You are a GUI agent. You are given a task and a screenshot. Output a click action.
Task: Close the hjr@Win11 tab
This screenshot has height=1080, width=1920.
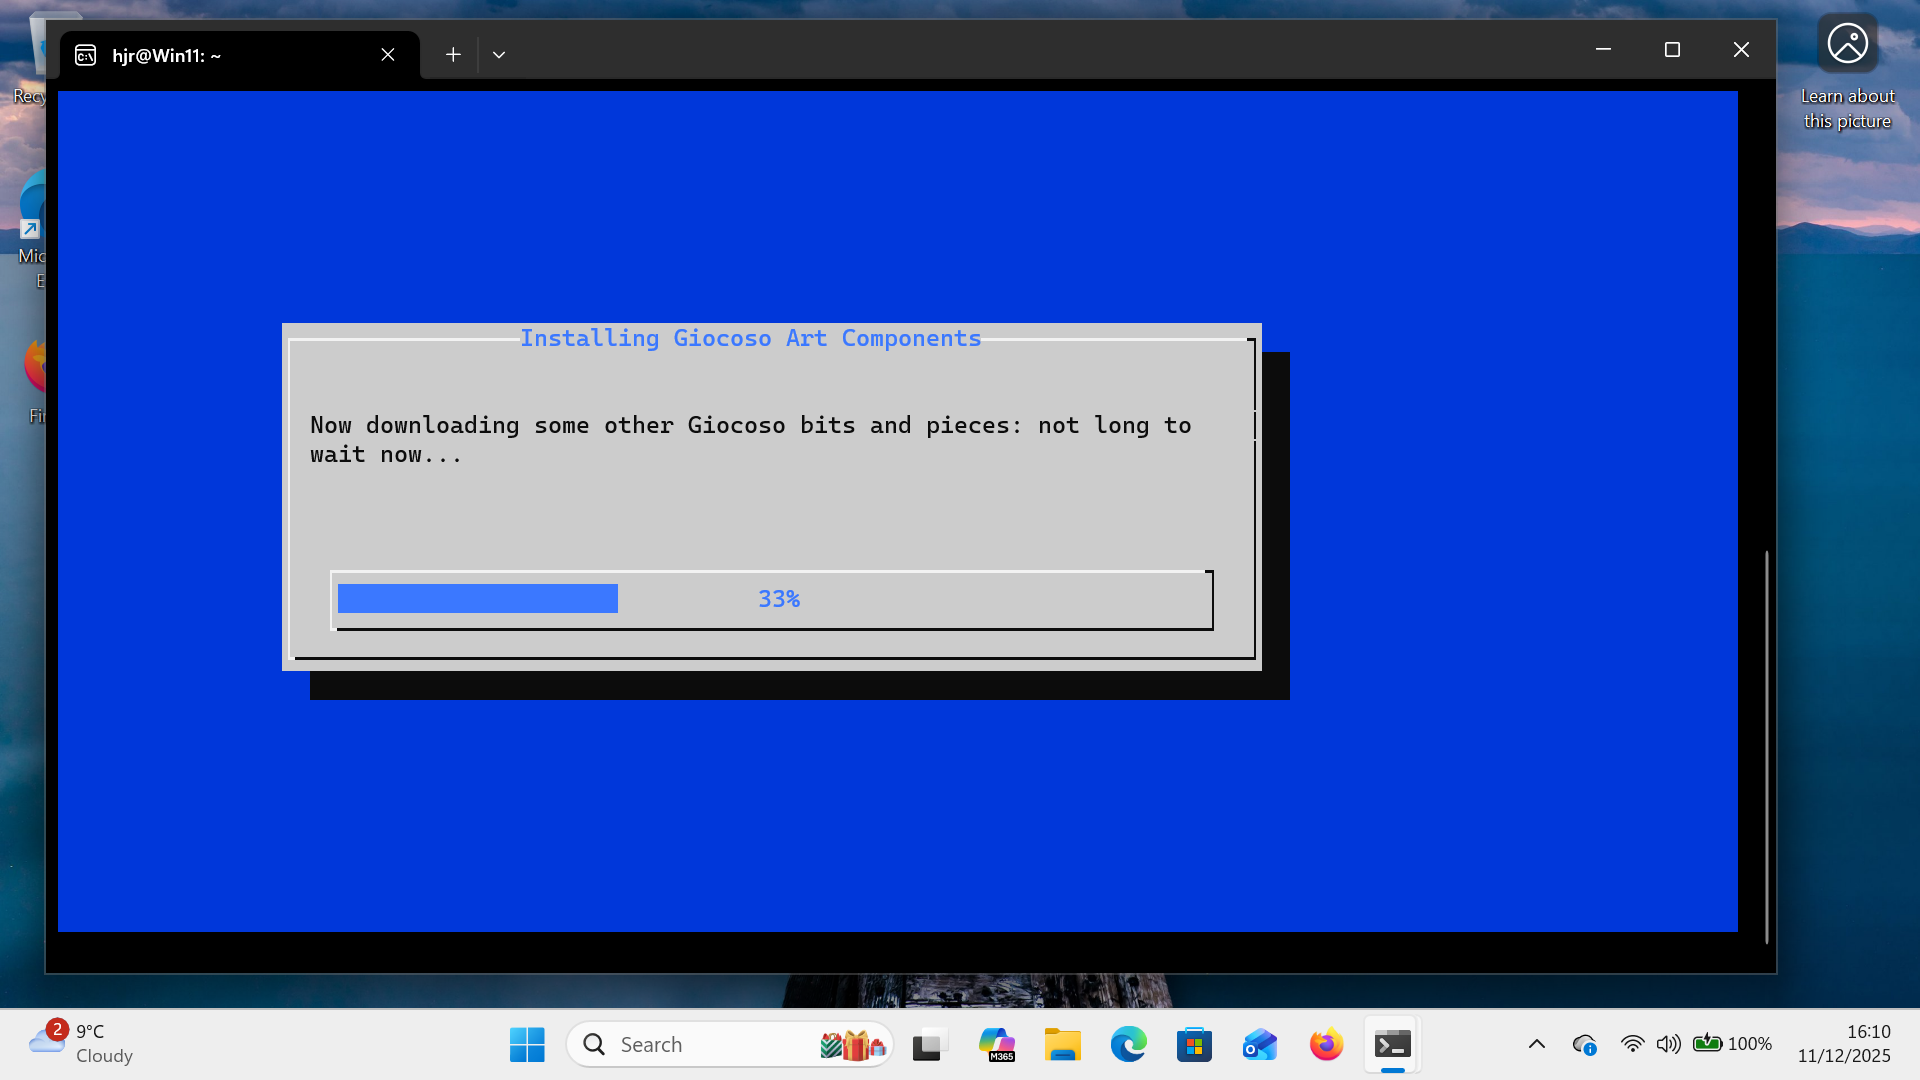click(388, 55)
